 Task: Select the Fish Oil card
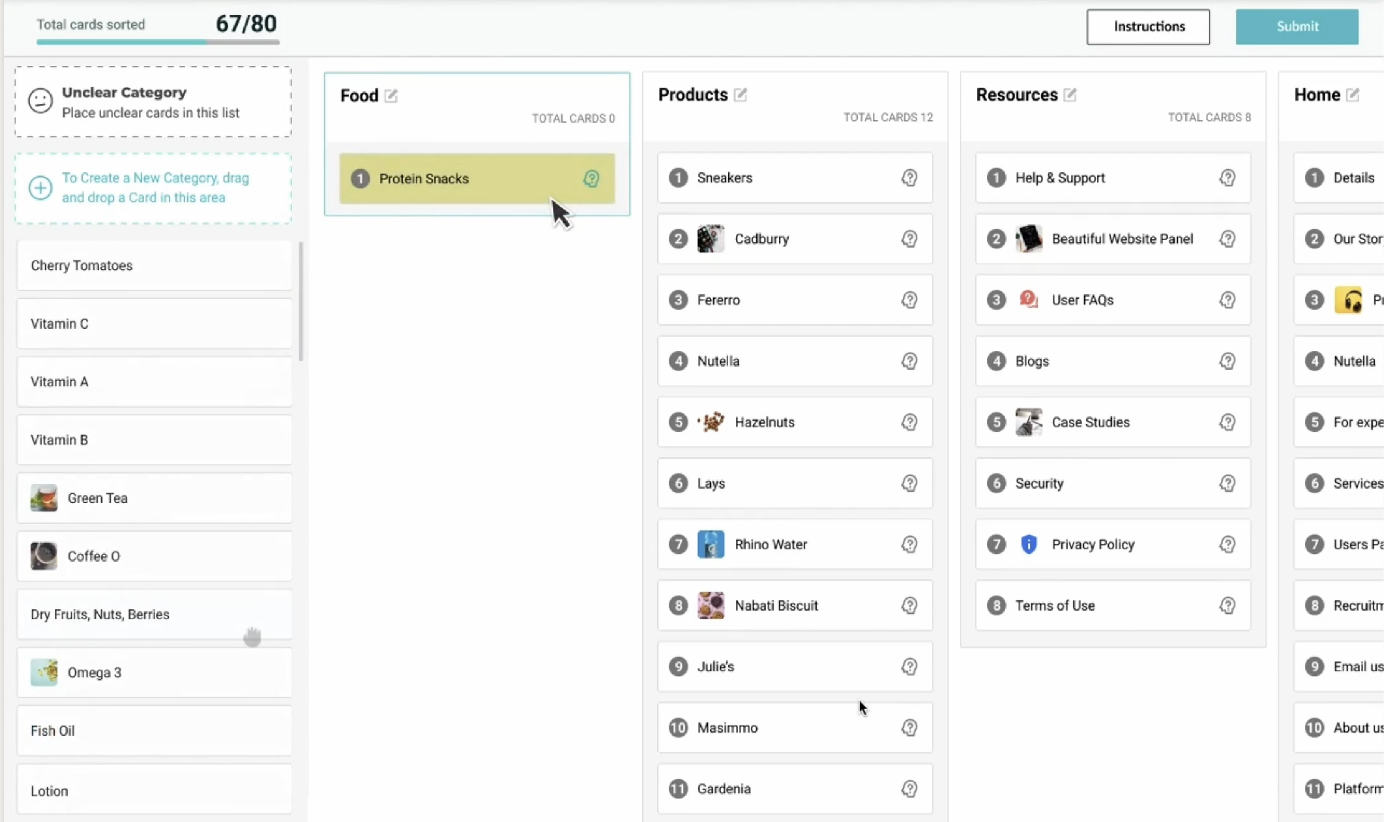(x=154, y=731)
